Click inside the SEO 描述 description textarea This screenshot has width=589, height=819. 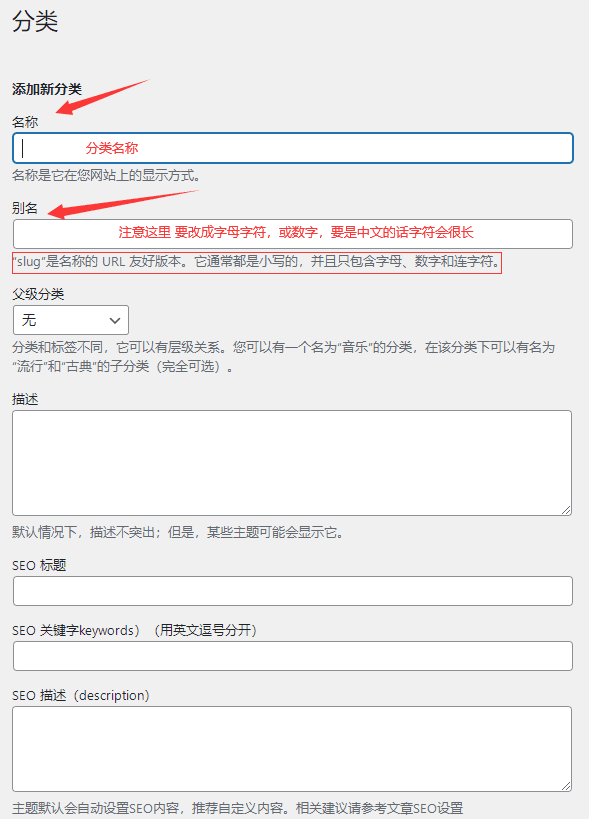pyautogui.click(x=292, y=749)
